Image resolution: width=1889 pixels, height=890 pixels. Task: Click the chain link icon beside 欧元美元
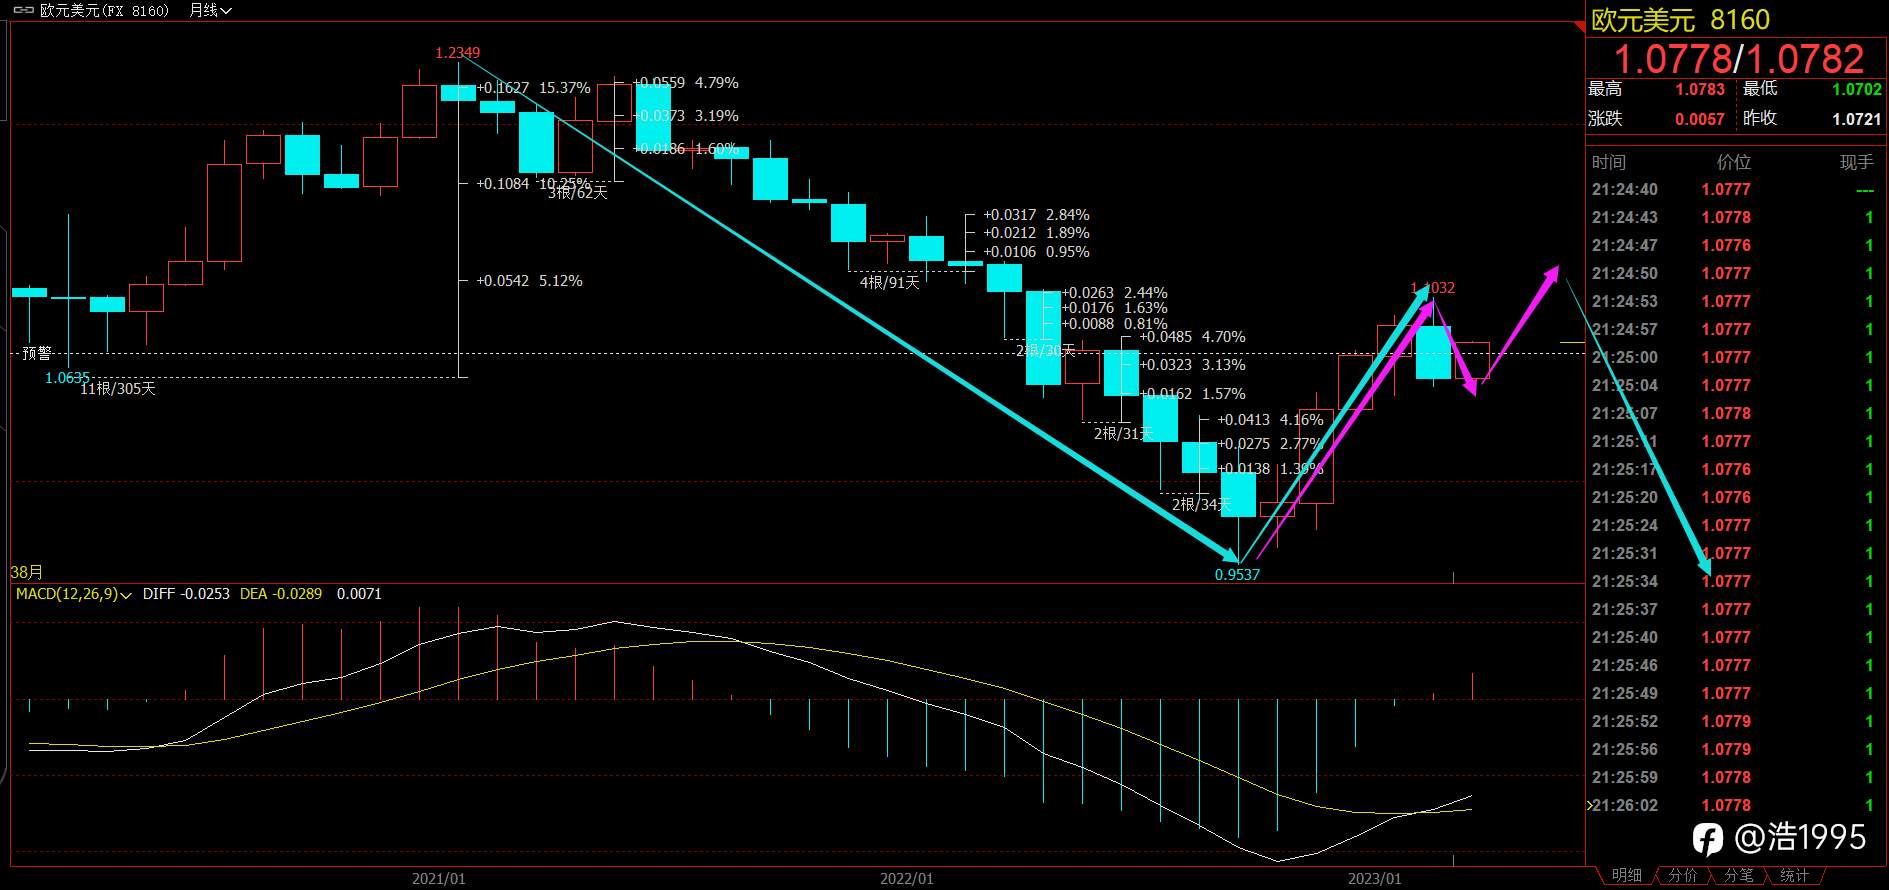pyautogui.click(x=23, y=11)
